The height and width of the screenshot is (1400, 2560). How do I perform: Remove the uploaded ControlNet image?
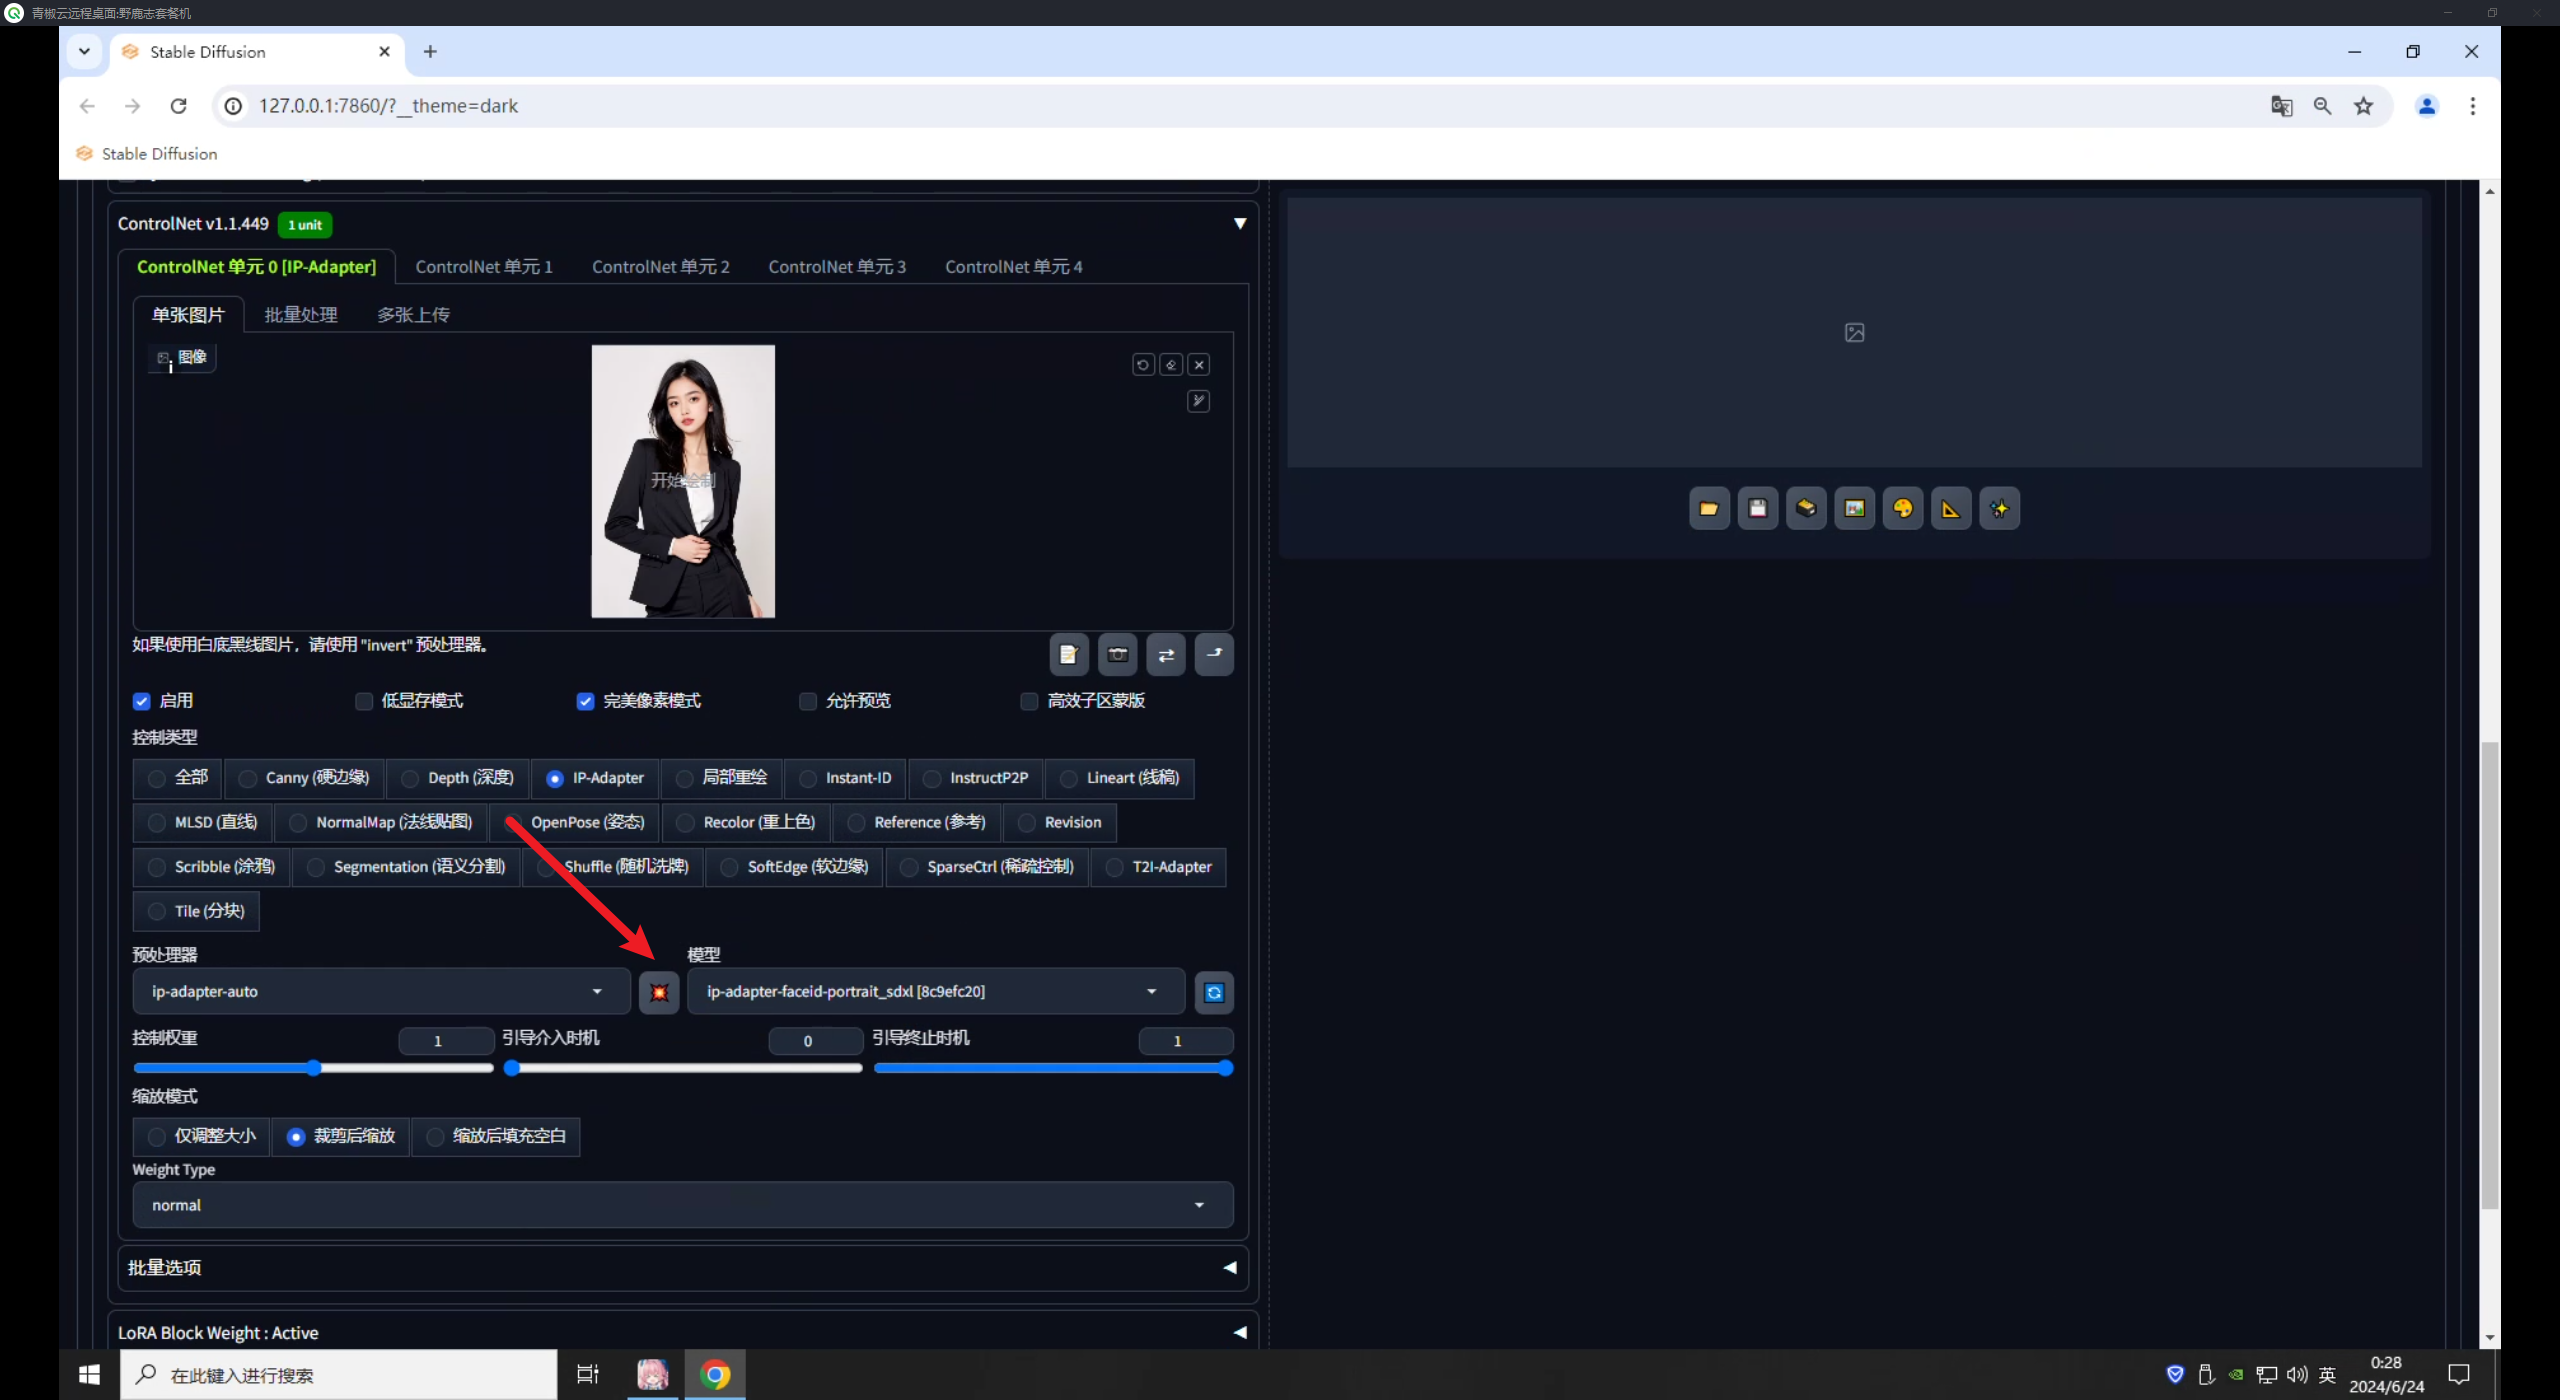pos(1199,365)
